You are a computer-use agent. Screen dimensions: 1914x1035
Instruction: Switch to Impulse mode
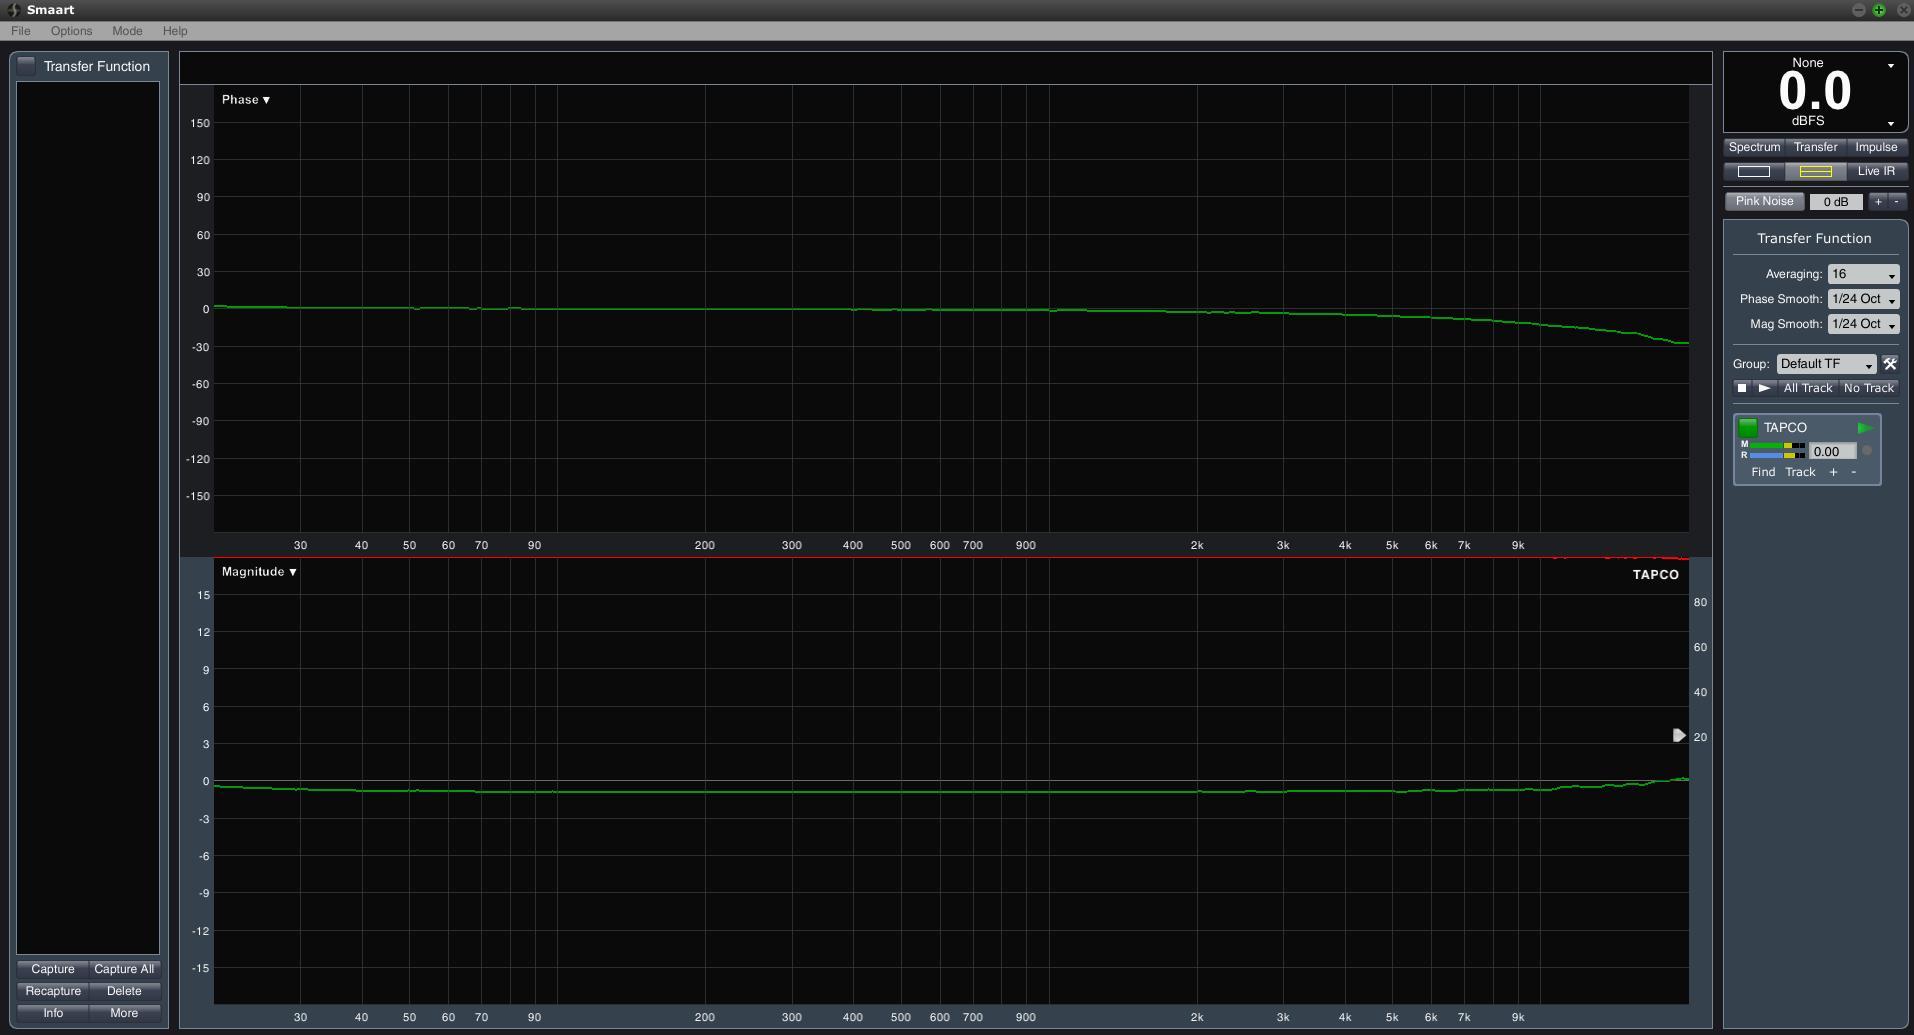point(1876,147)
